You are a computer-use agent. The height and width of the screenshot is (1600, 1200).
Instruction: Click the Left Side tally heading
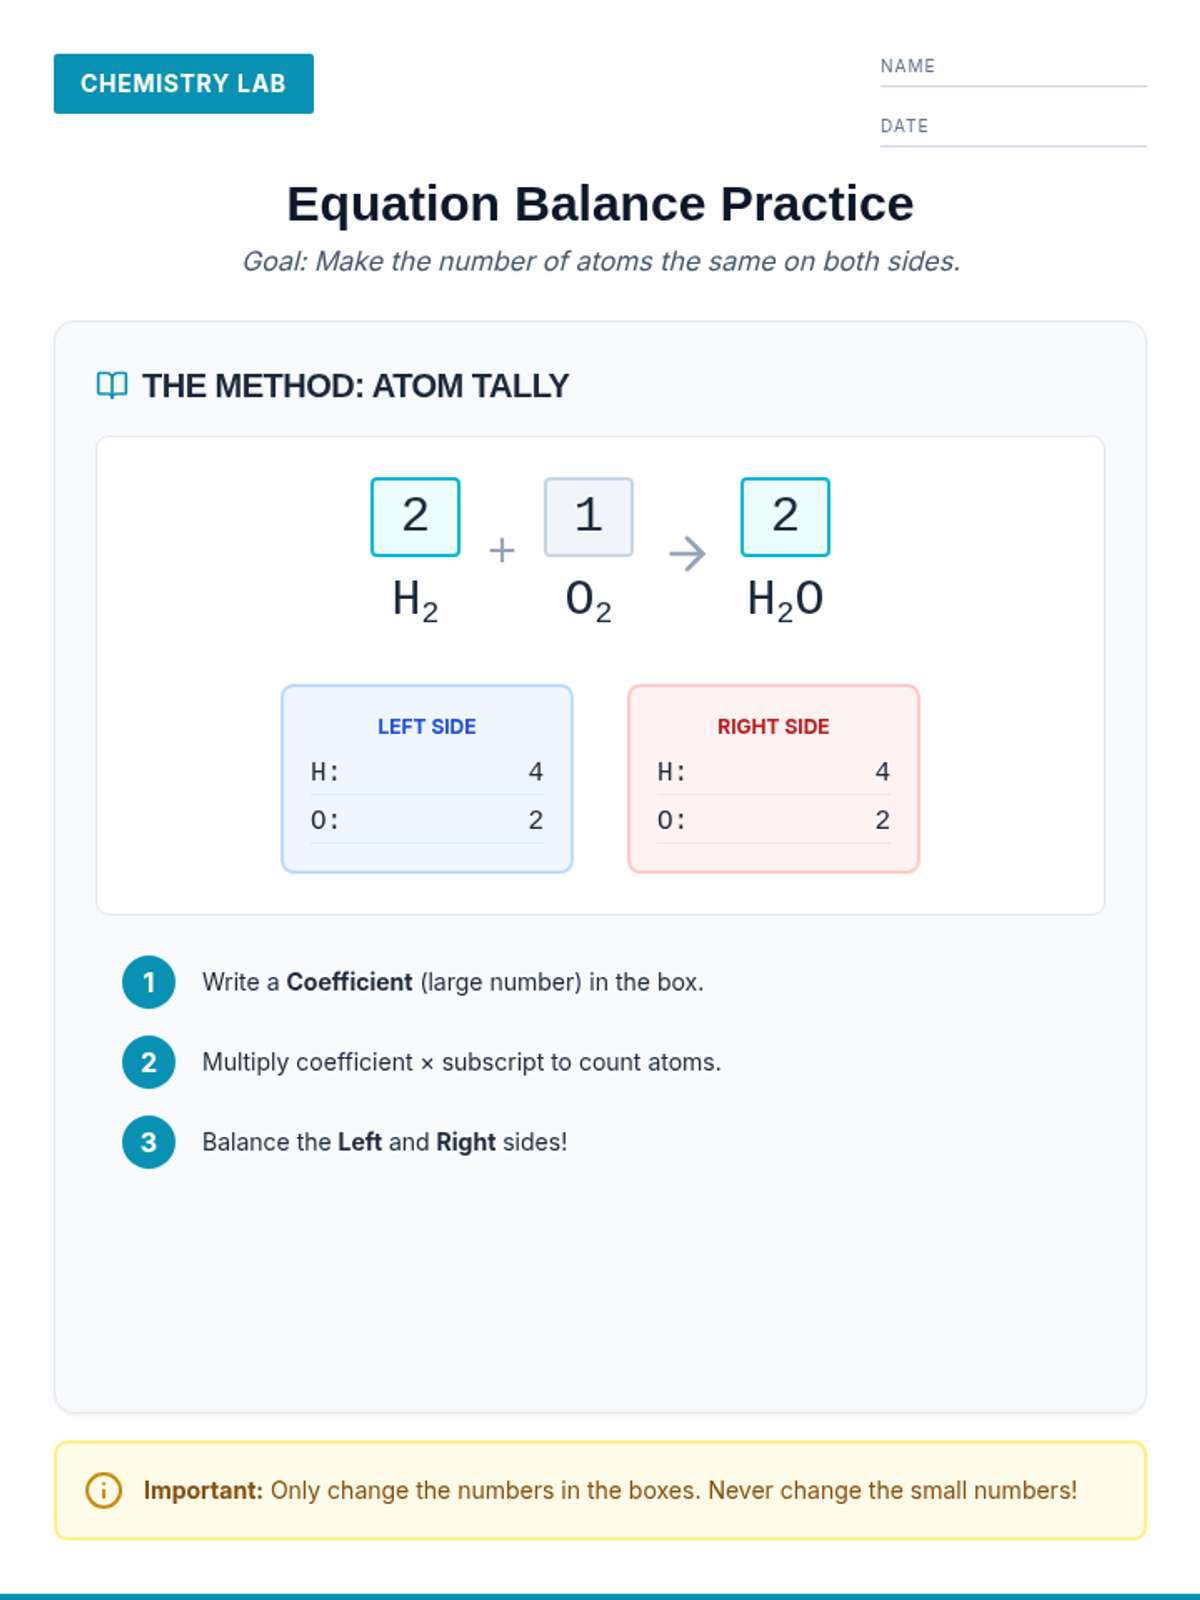coord(427,727)
